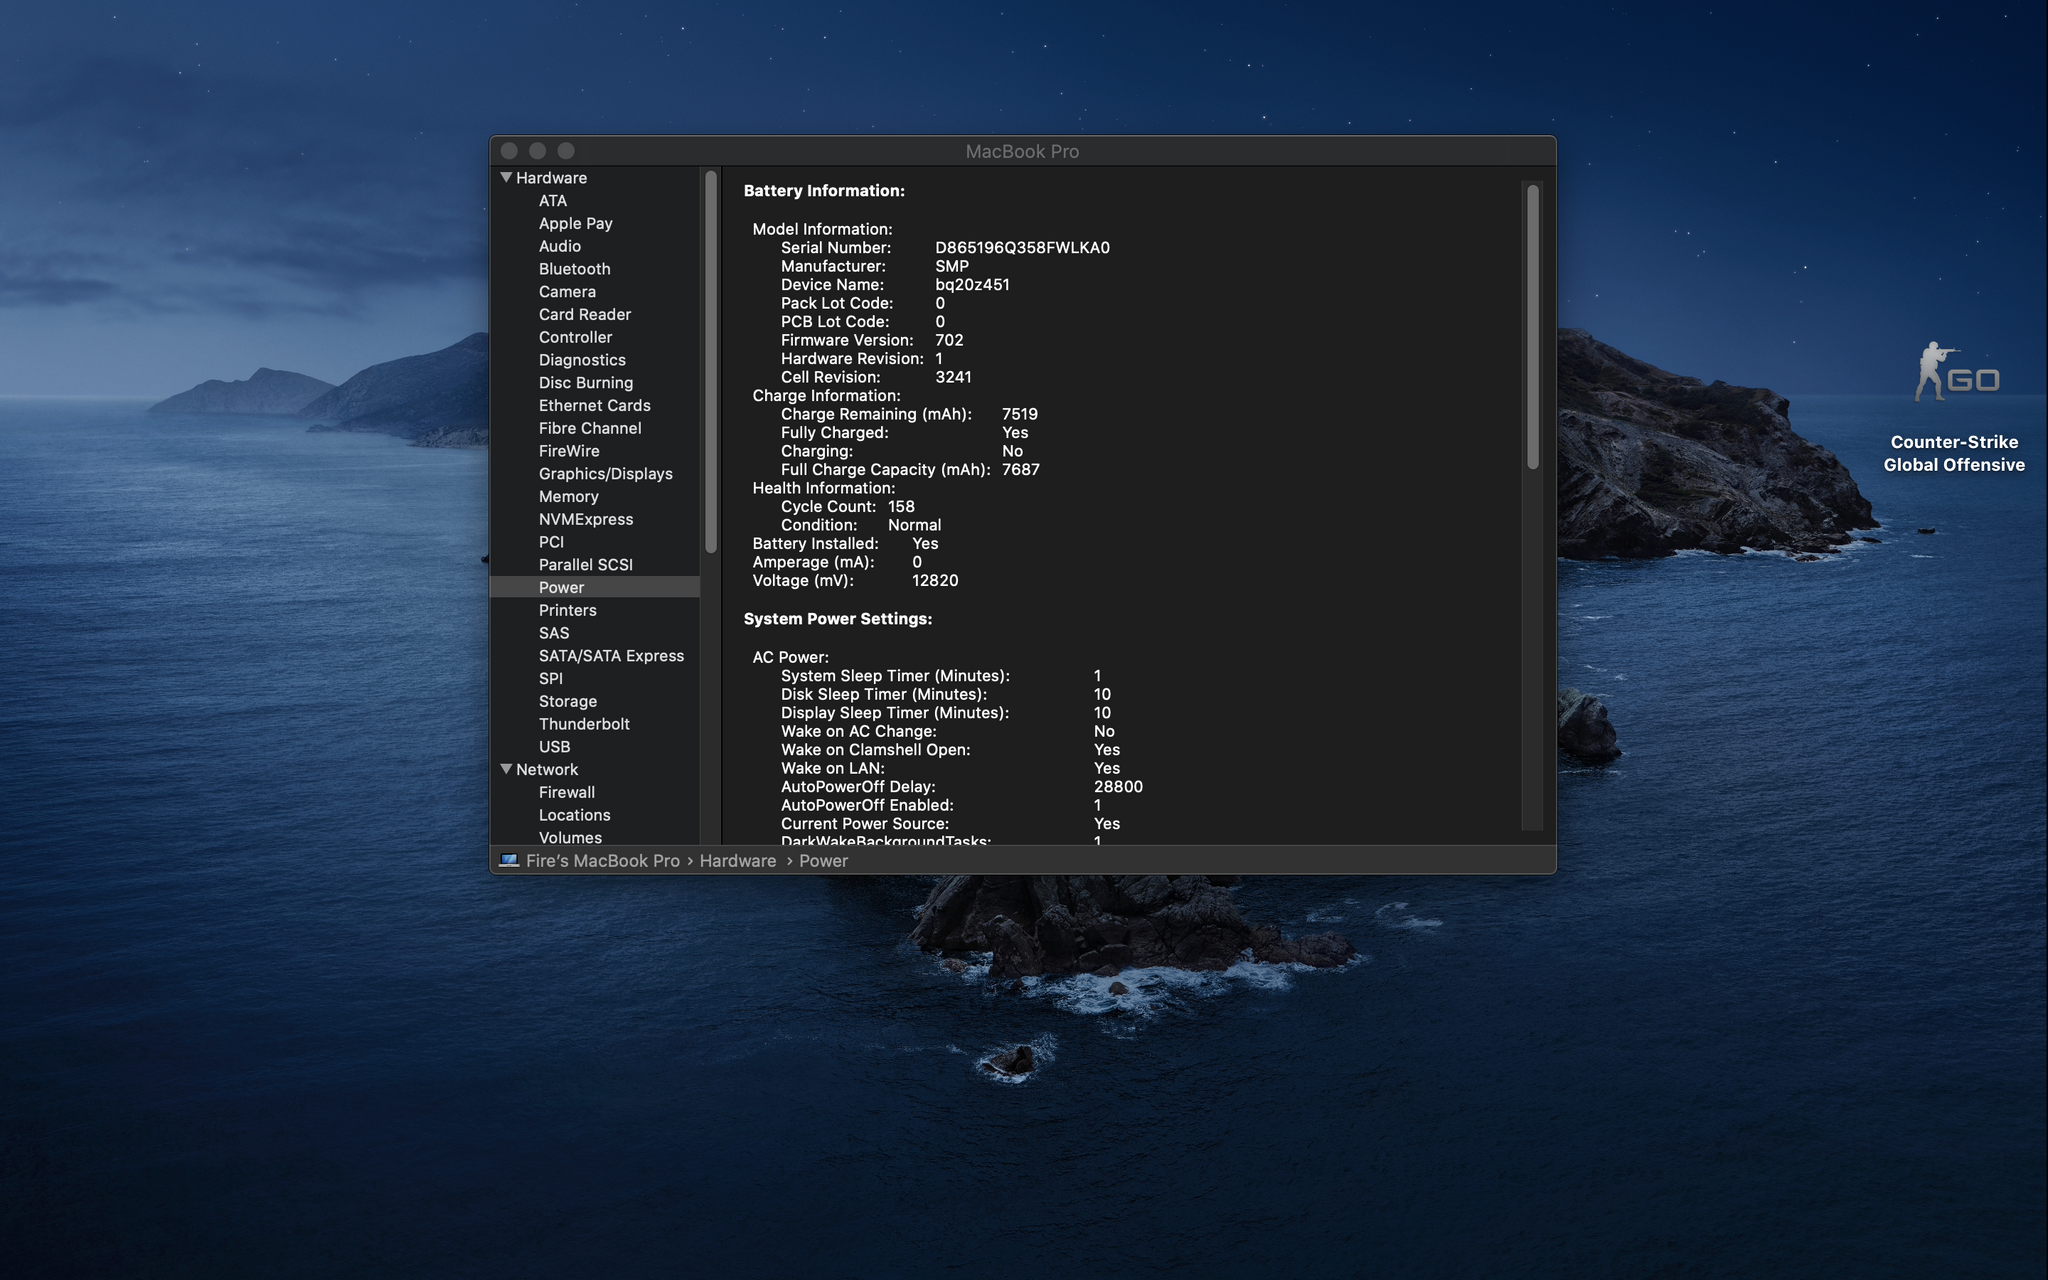Close the MacBook Pro window
Screen dimensions: 2048x1280
(x=509, y=151)
